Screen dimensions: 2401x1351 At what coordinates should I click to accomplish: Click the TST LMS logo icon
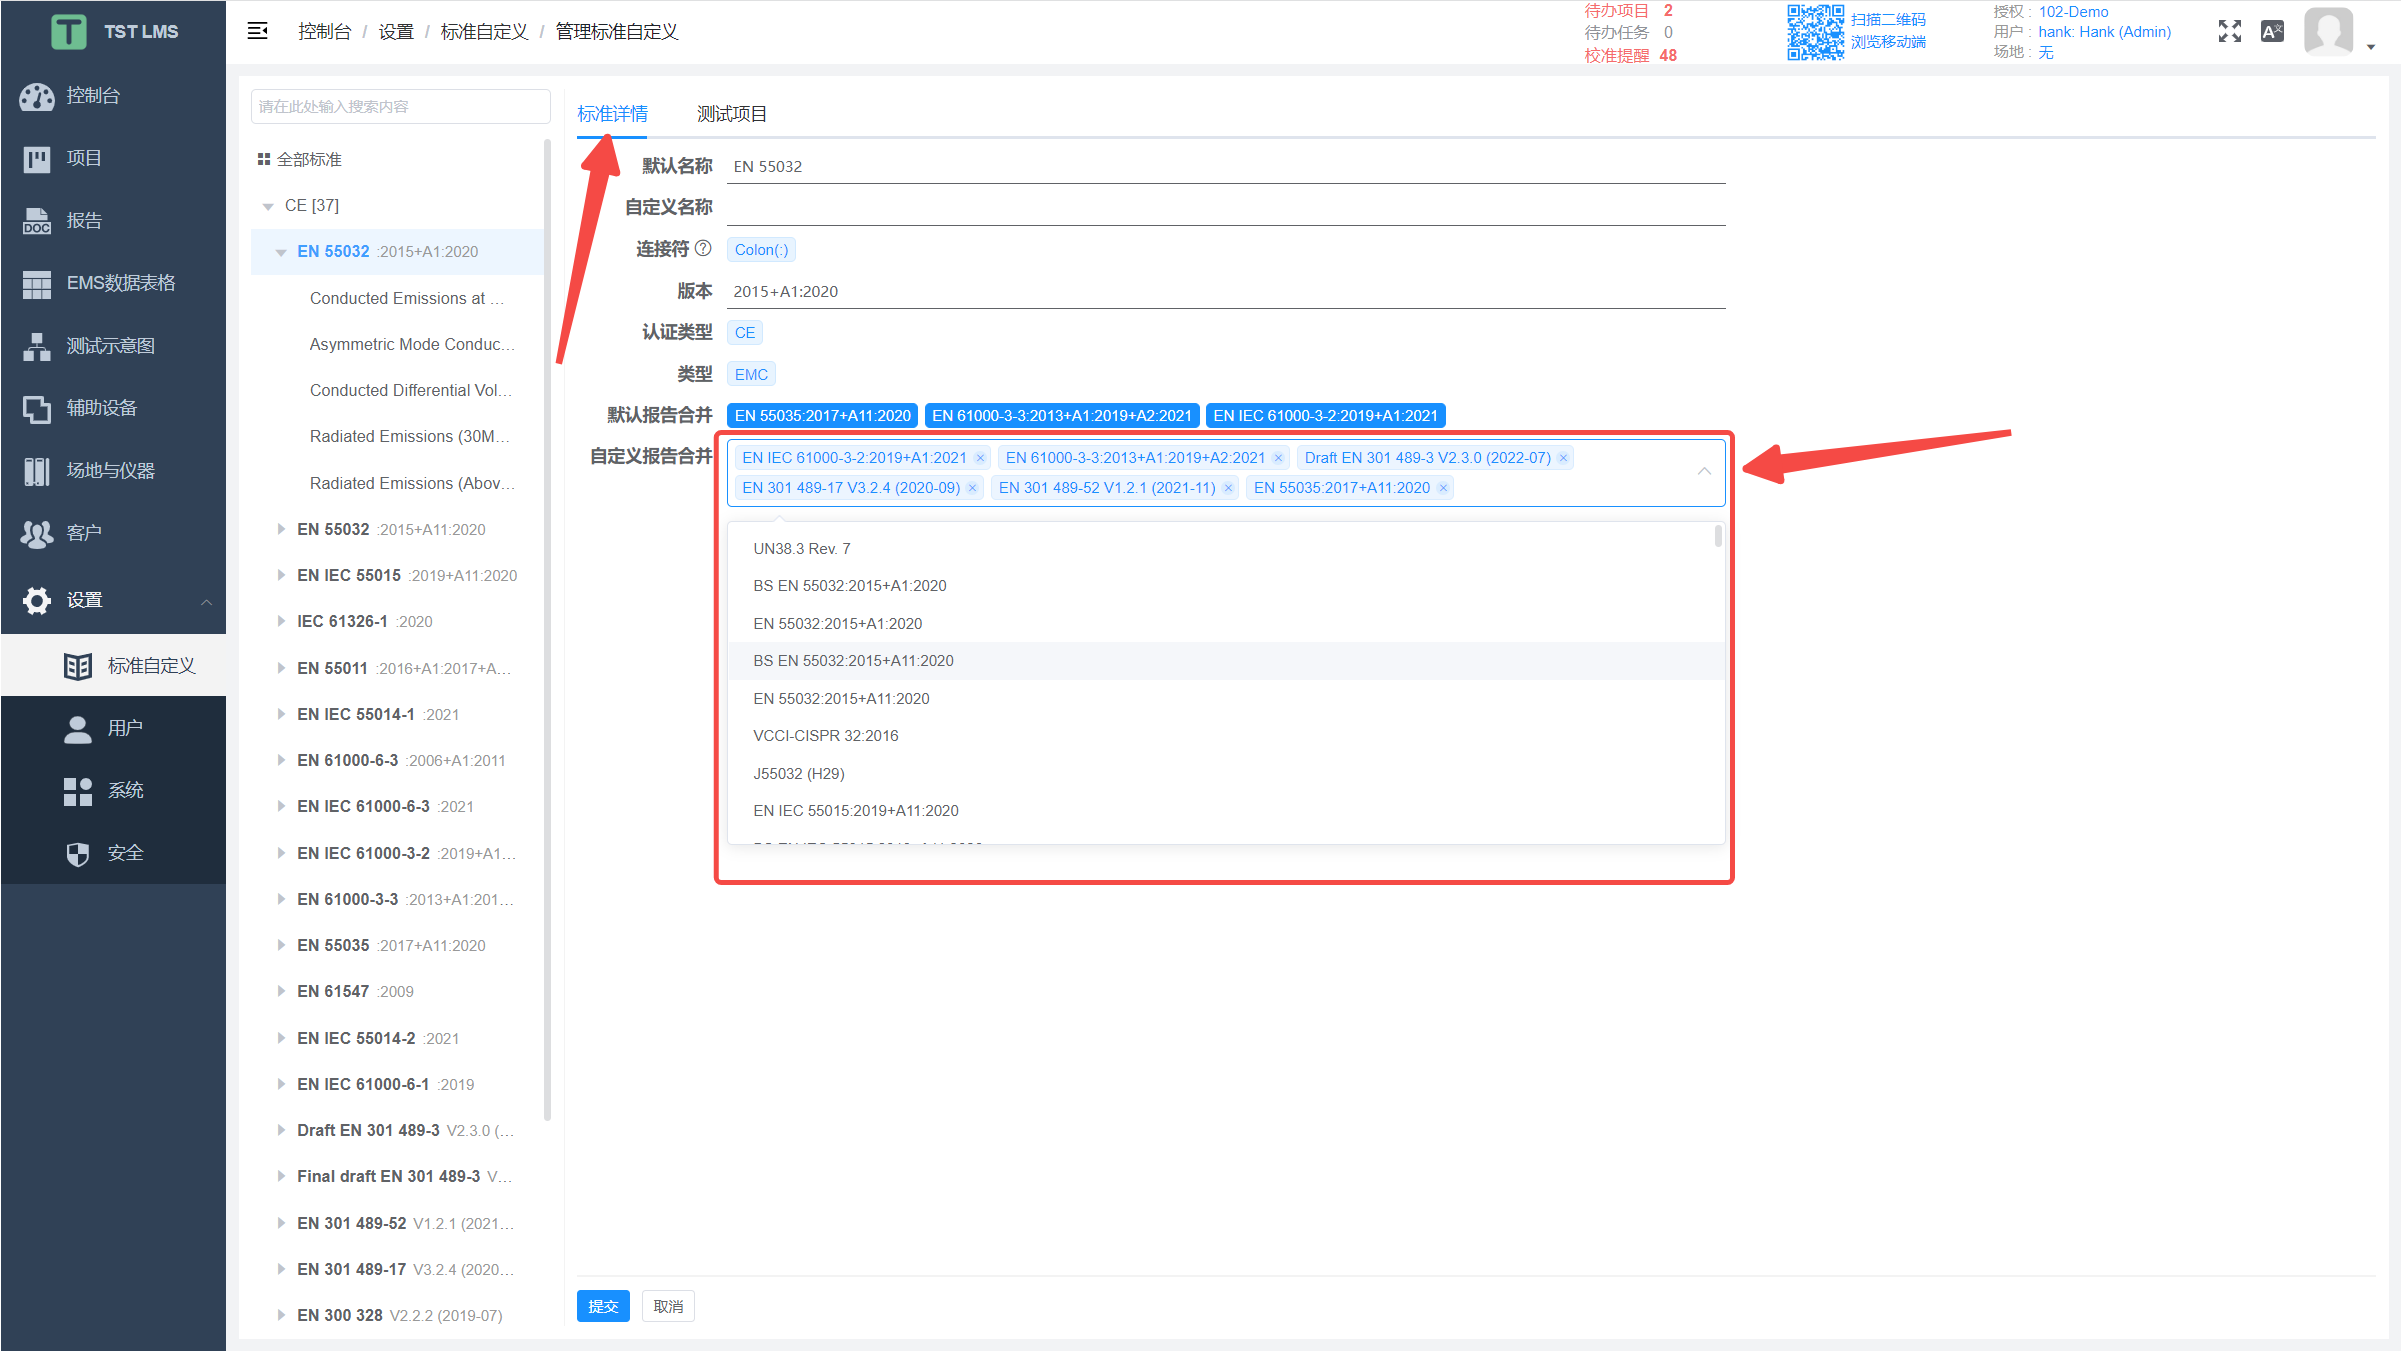click(x=69, y=32)
